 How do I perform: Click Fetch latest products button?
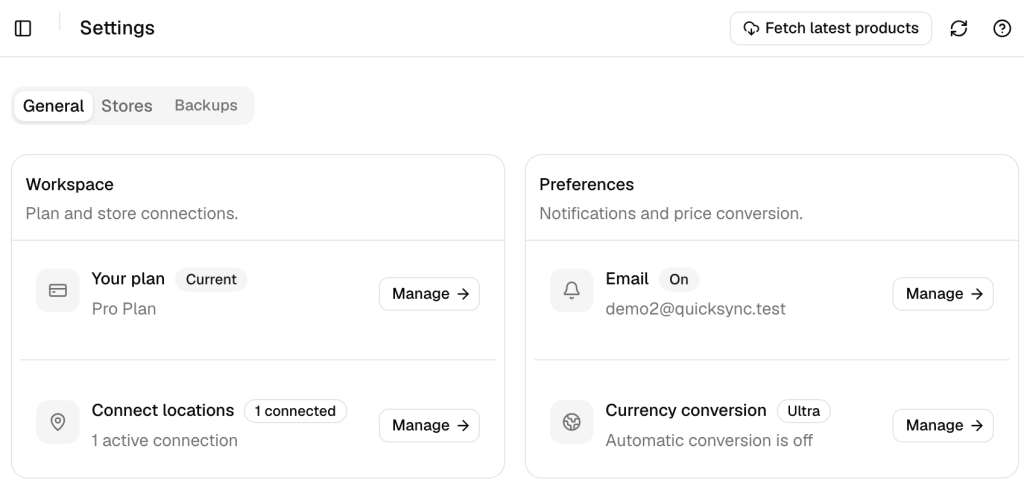click(831, 28)
